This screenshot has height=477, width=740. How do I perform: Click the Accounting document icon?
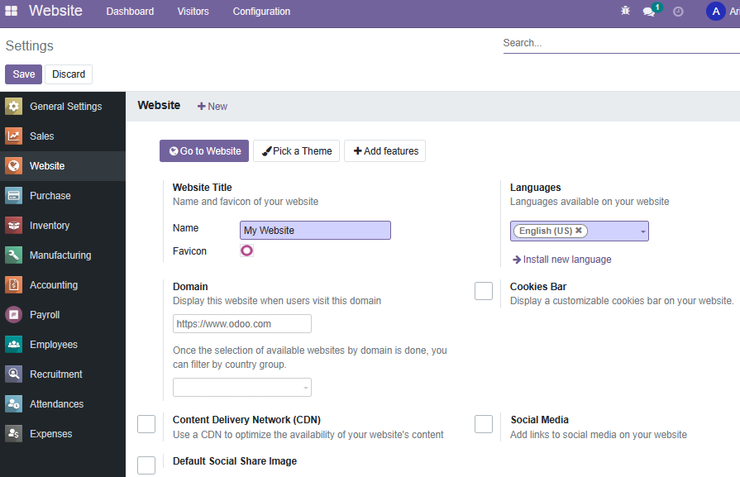coord(14,285)
